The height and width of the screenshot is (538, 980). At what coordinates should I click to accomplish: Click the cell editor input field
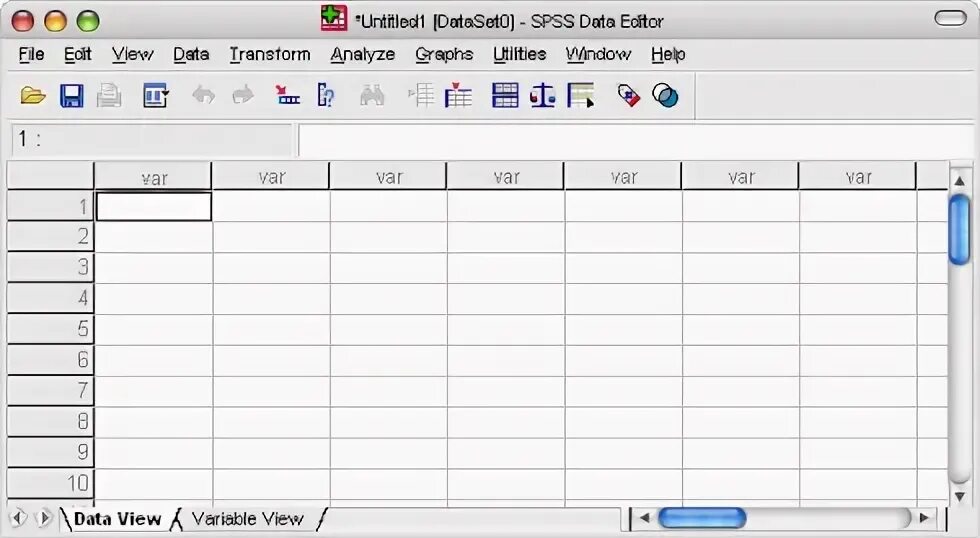pos(638,140)
